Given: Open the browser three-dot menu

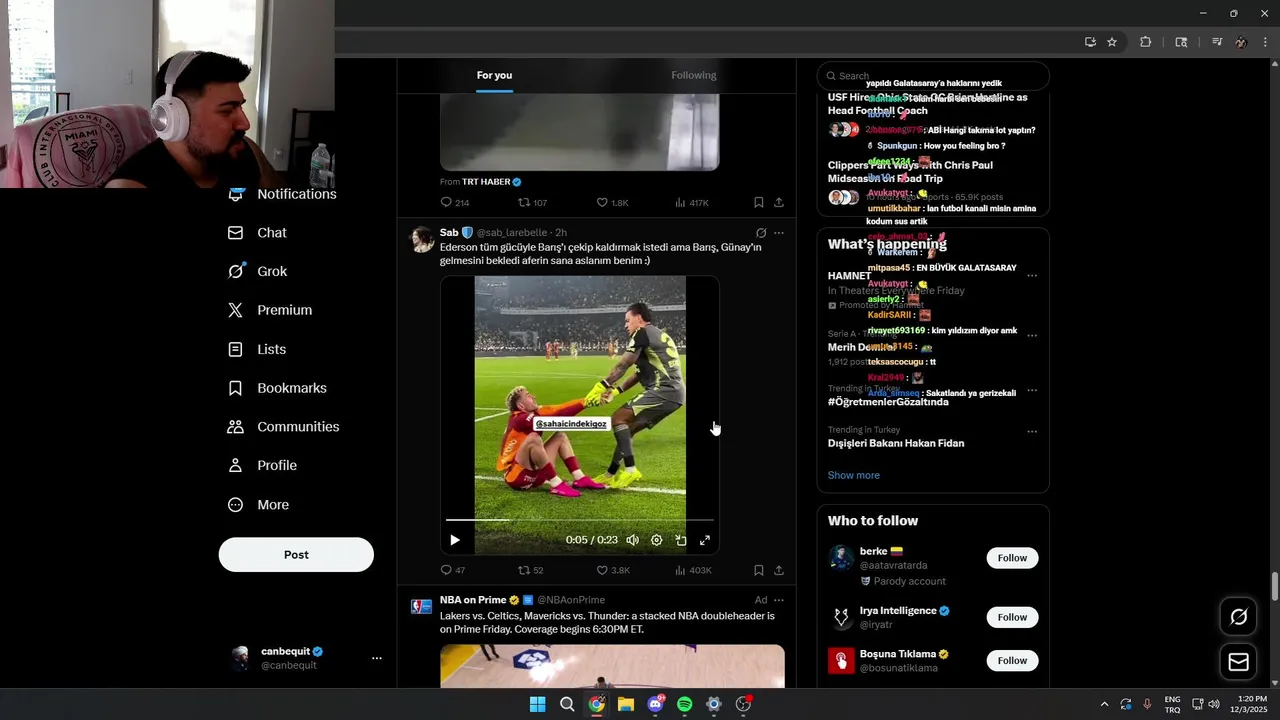Looking at the screenshot, I should pyautogui.click(x=1266, y=42).
